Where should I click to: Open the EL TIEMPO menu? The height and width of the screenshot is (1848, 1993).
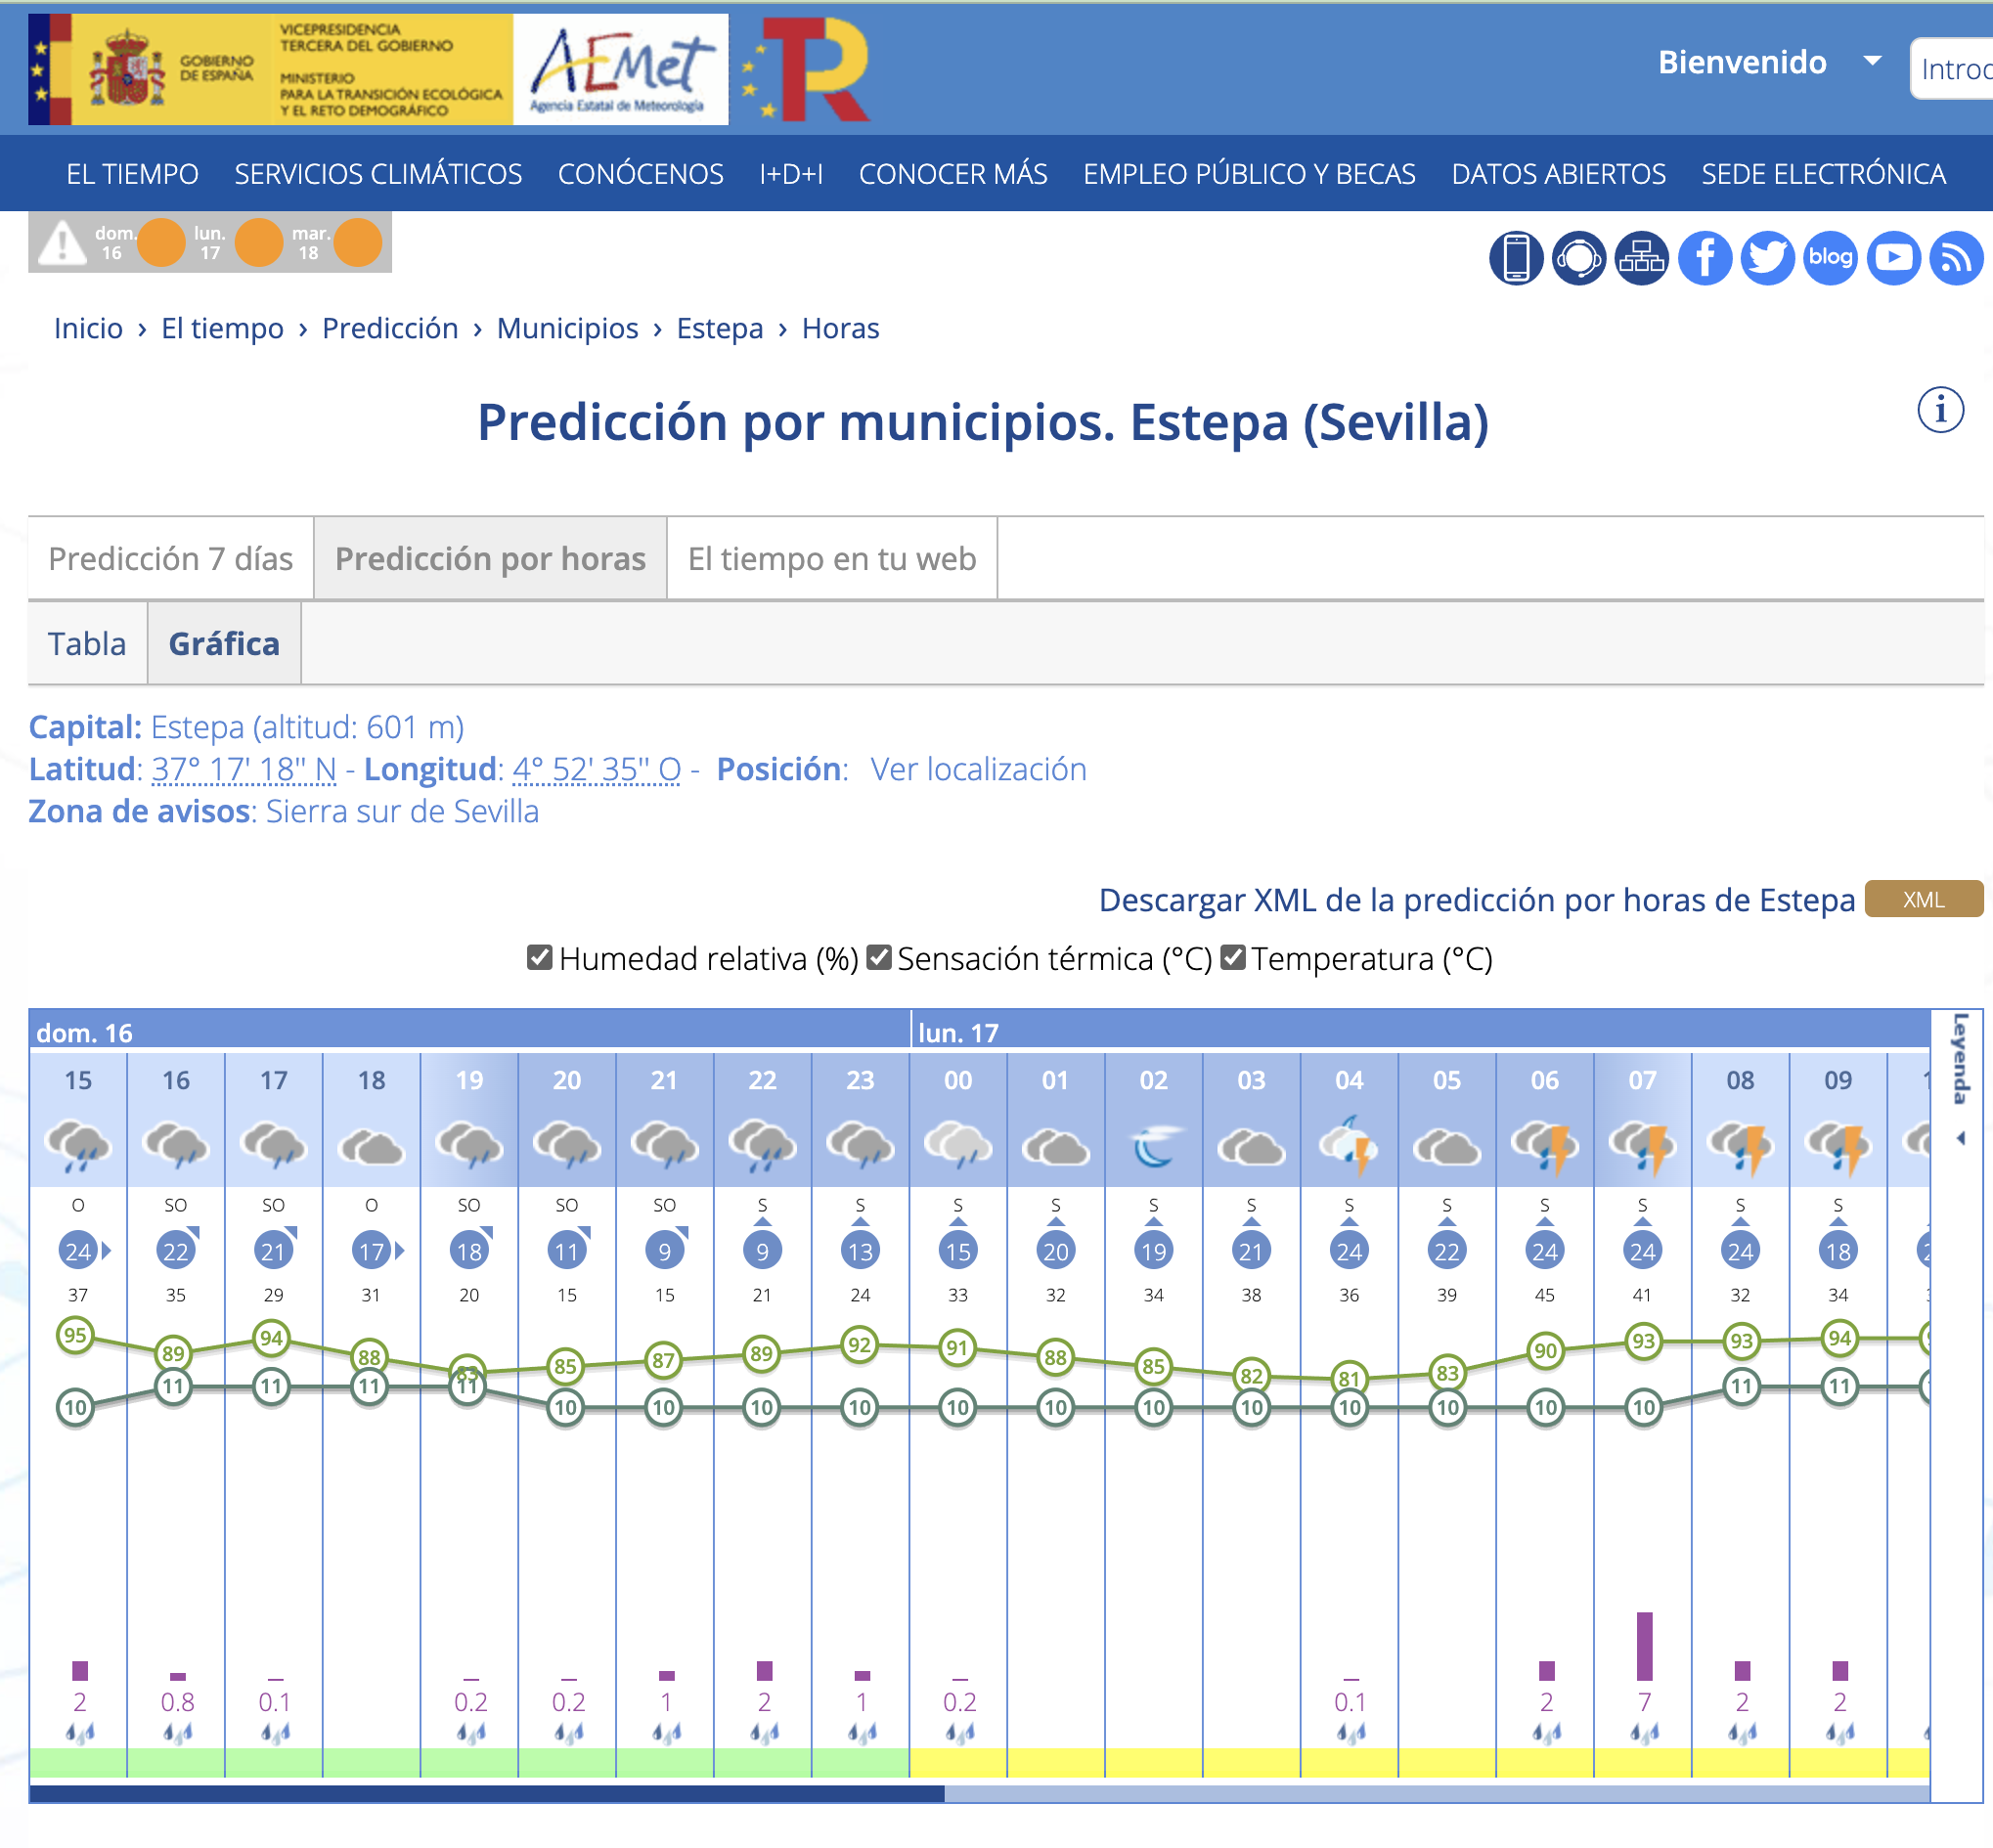[132, 174]
